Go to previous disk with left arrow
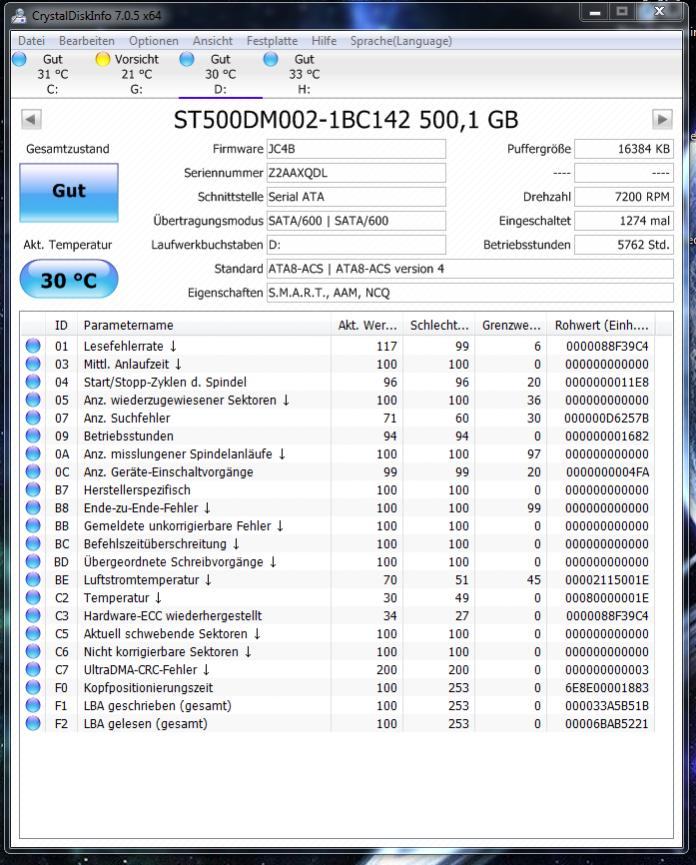696x865 pixels. point(31,119)
